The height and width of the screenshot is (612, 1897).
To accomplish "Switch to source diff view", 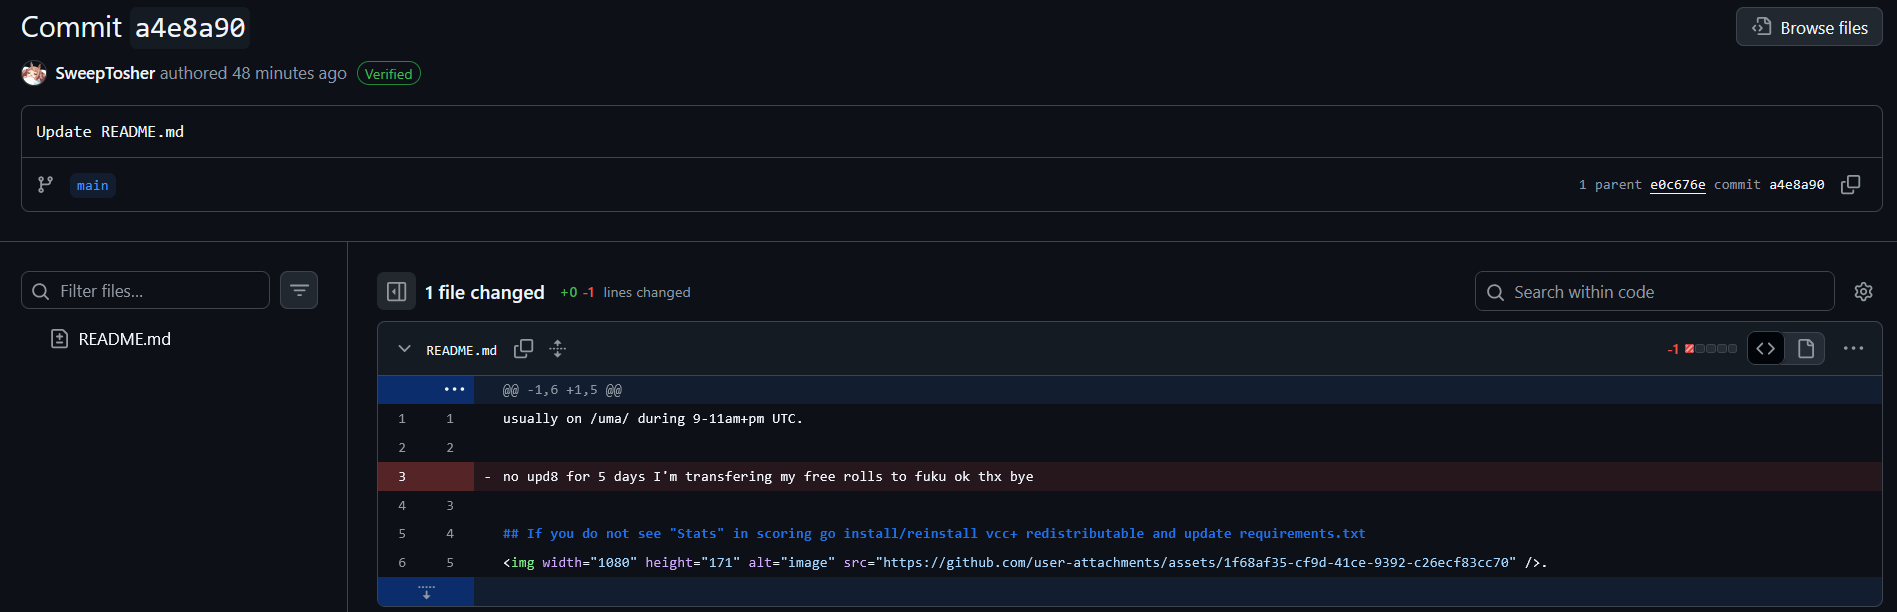I will coord(1766,348).
